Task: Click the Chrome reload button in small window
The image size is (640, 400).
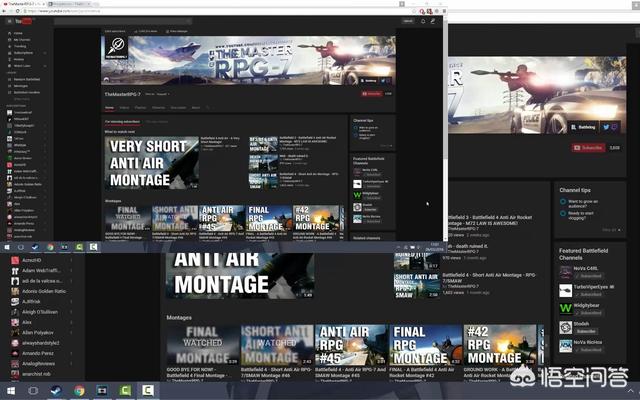Action: point(18,11)
